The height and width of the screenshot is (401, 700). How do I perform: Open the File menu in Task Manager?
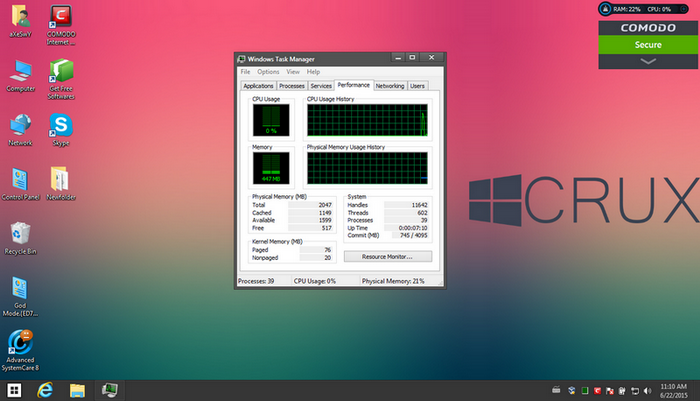click(246, 72)
